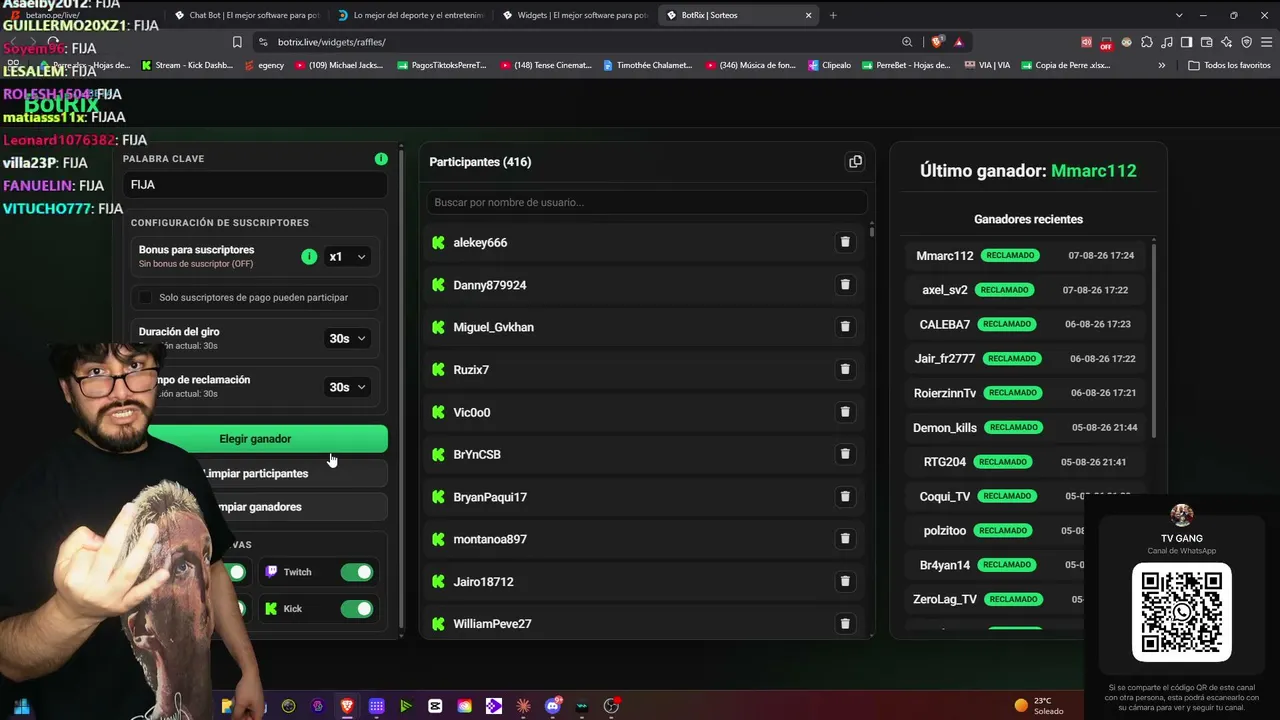Open the Brave main hamburger menu
The width and height of the screenshot is (1280, 720).
click(x=1265, y=42)
